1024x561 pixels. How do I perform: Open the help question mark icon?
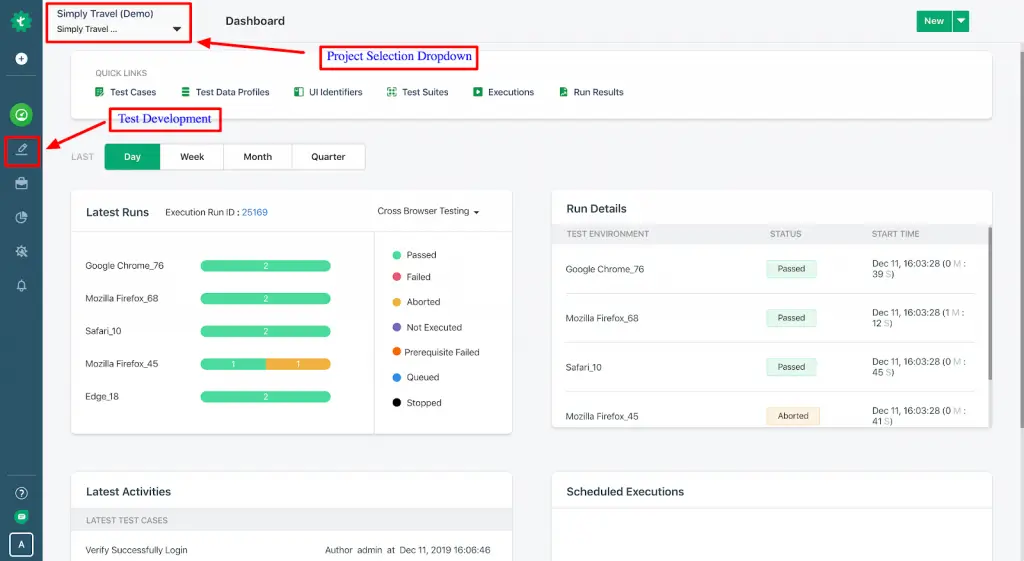[21, 493]
